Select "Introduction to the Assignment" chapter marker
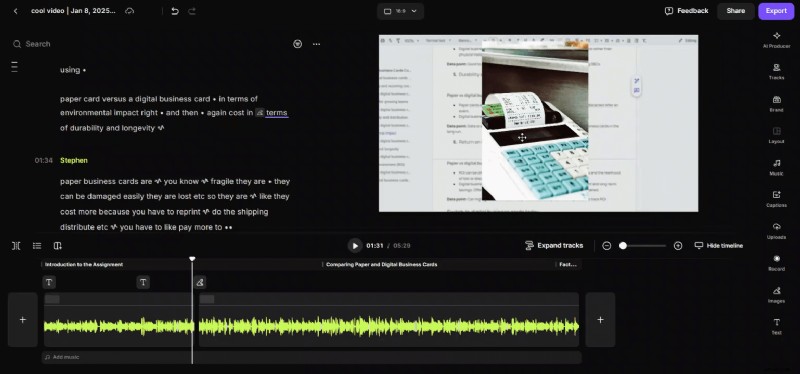This screenshot has width=800, height=374. tap(84, 264)
